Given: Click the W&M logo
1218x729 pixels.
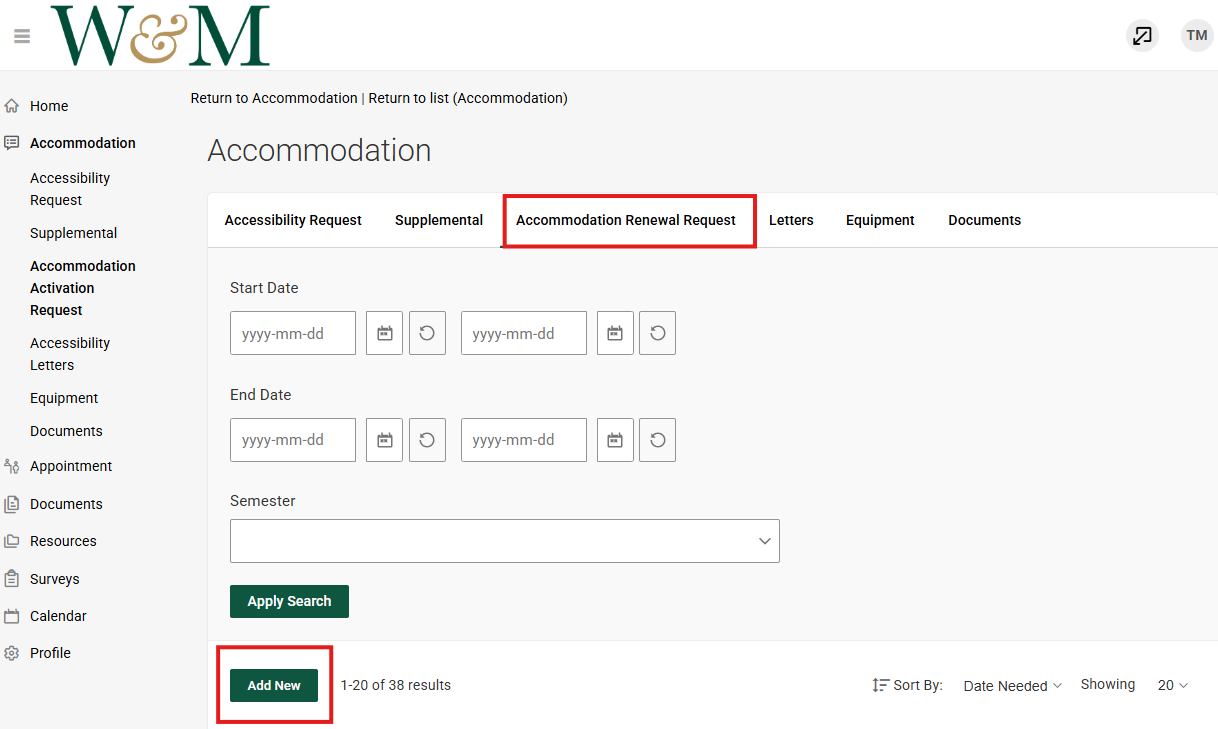Looking at the screenshot, I should tap(160, 35).
